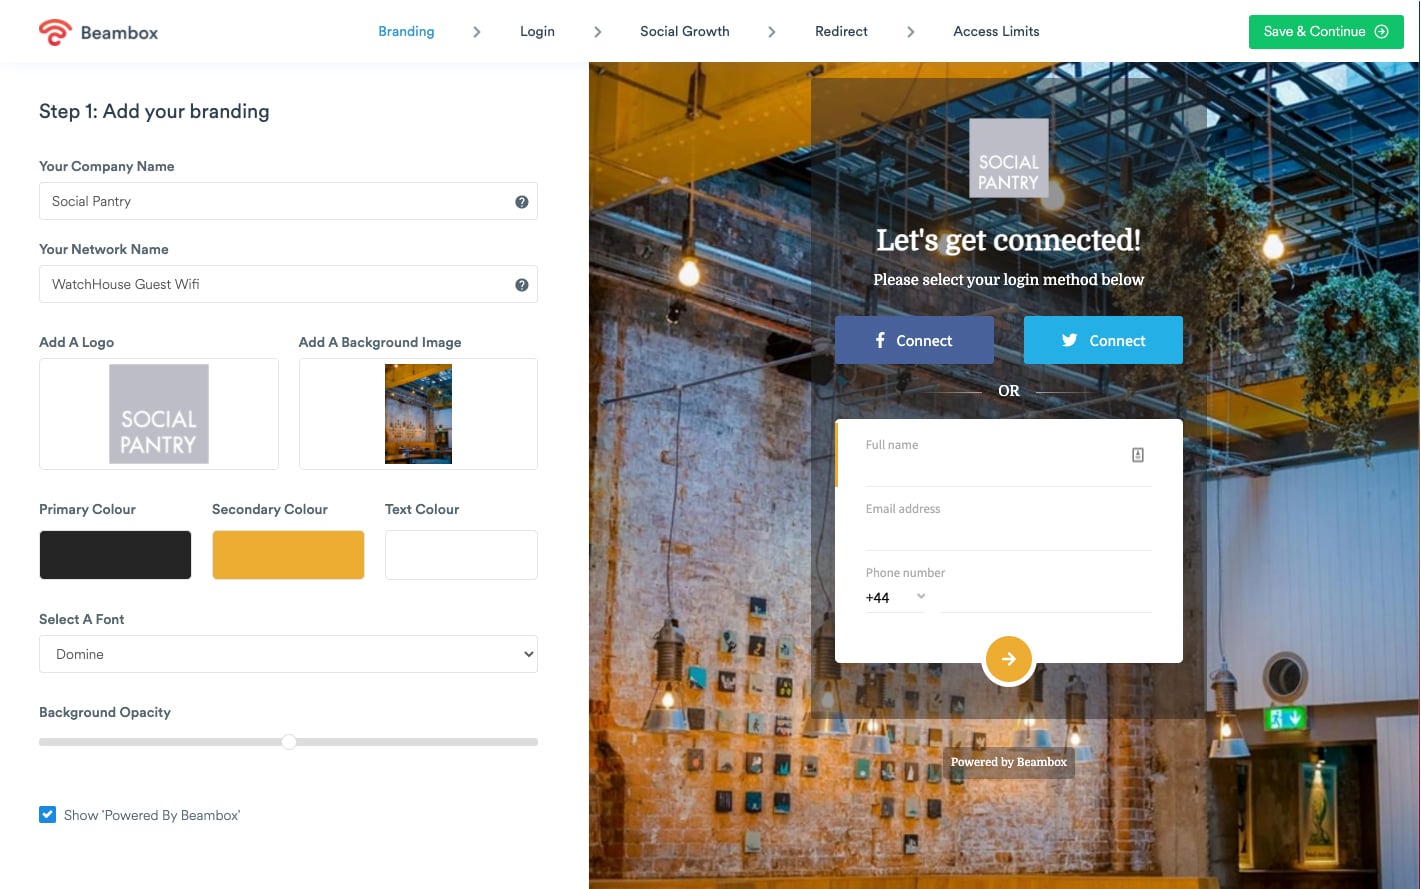
Task: Click help icon in Company Name field
Action: [x=521, y=202]
